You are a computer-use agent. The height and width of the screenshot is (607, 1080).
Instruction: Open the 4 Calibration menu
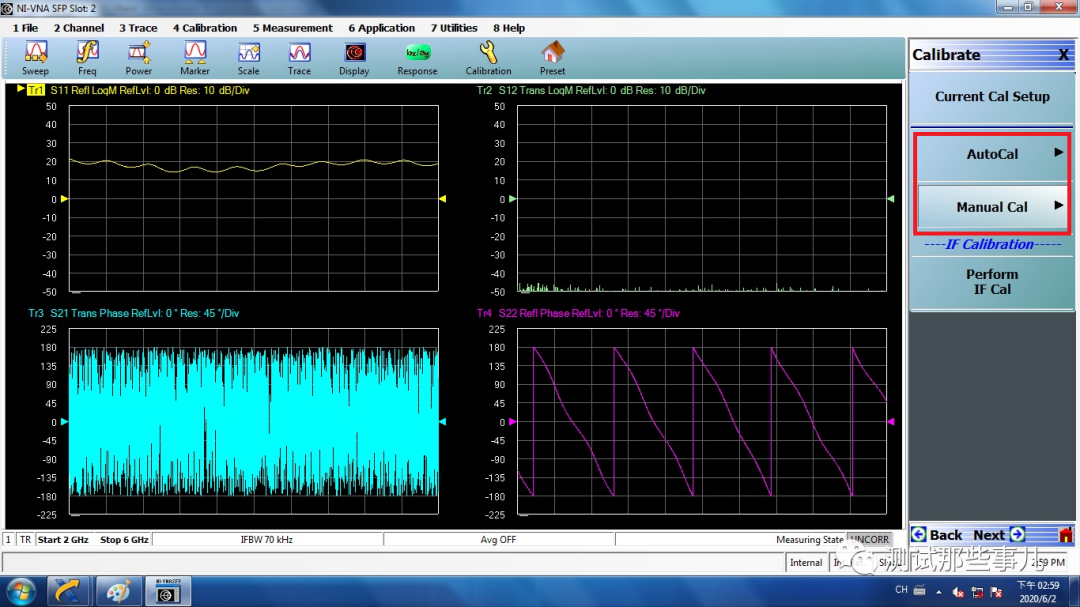pyautogui.click(x=205, y=28)
